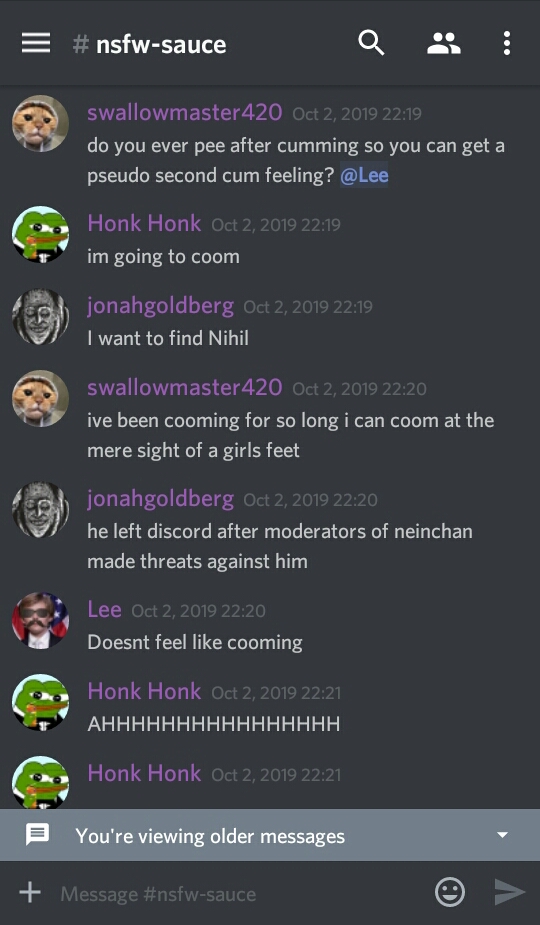Tap the older messages chat bubble icon

(37, 835)
